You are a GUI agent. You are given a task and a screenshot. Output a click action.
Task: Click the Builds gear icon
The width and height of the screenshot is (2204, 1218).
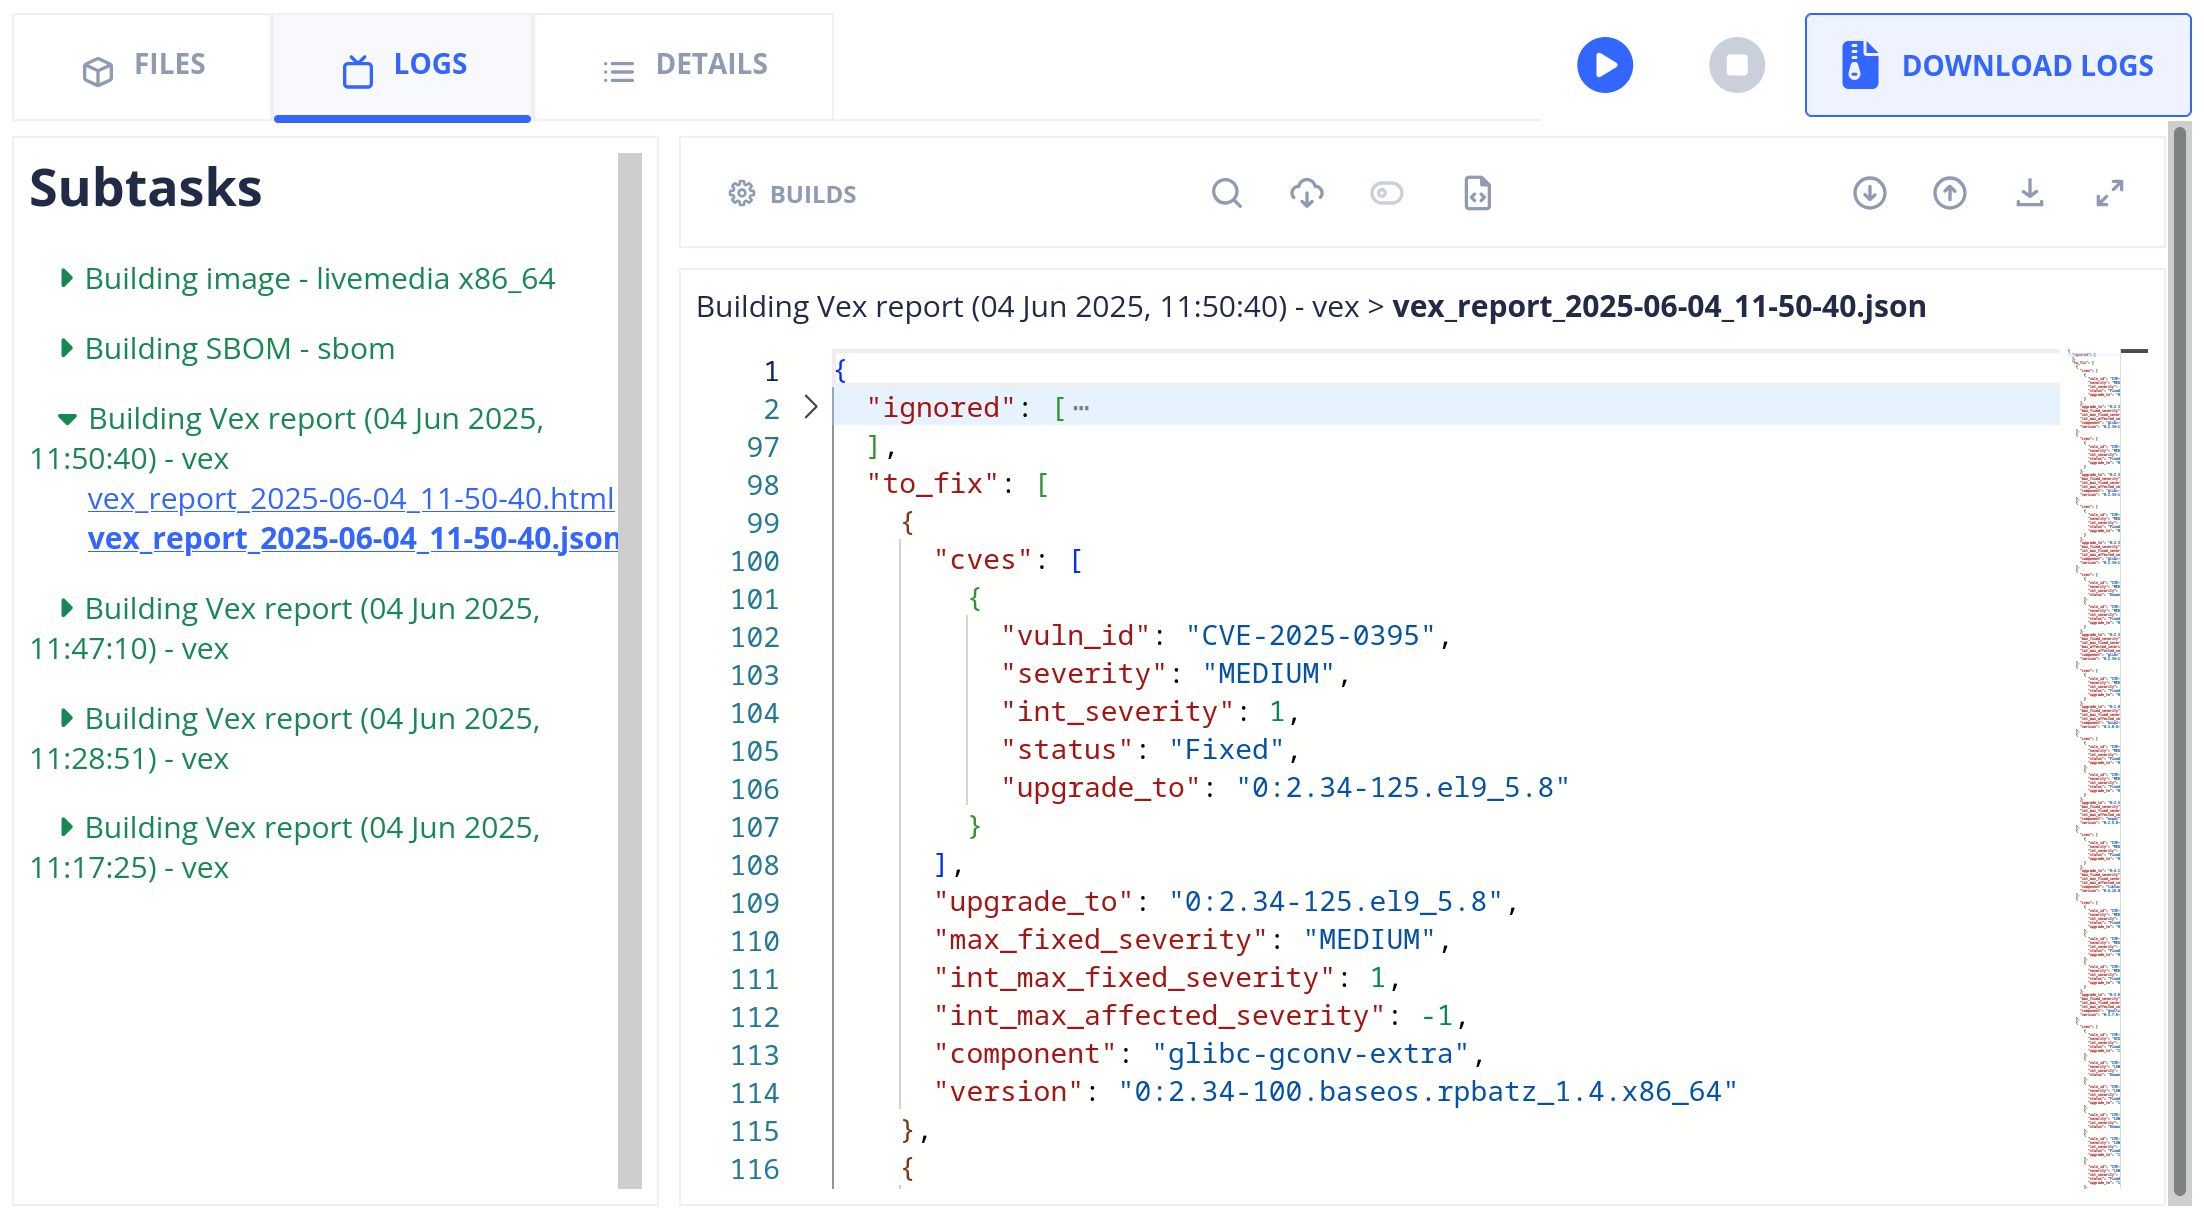741,194
